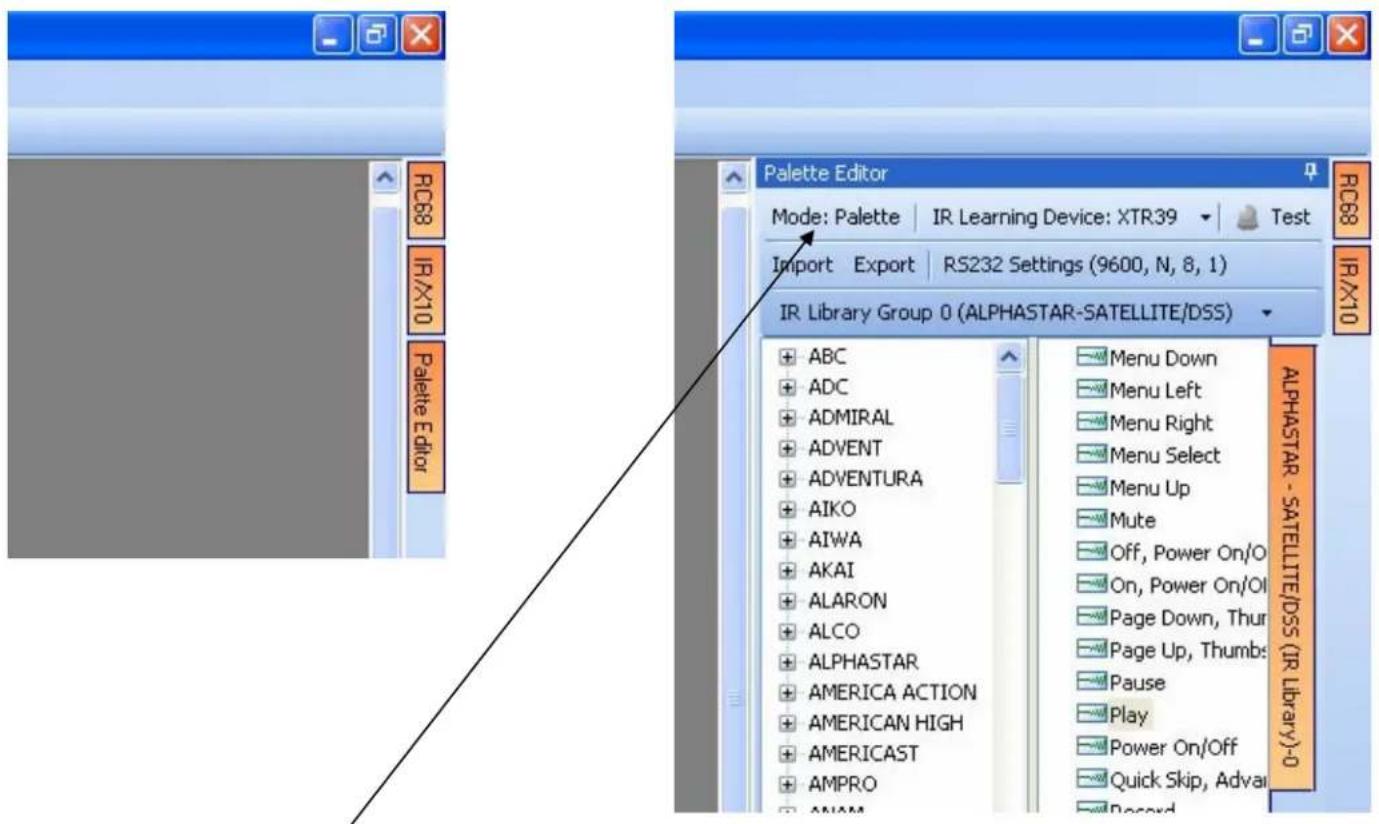
Task: Click Export in the Palette Editor
Action: 884,265
